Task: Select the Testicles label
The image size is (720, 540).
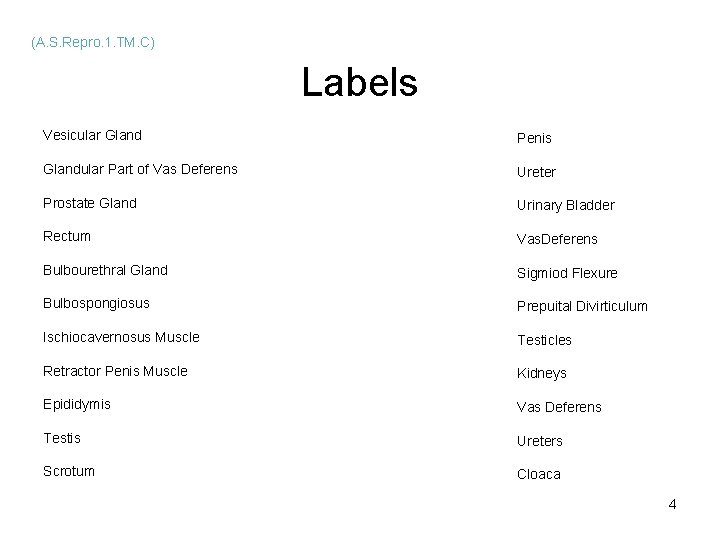Action: click(x=545, y=340)
